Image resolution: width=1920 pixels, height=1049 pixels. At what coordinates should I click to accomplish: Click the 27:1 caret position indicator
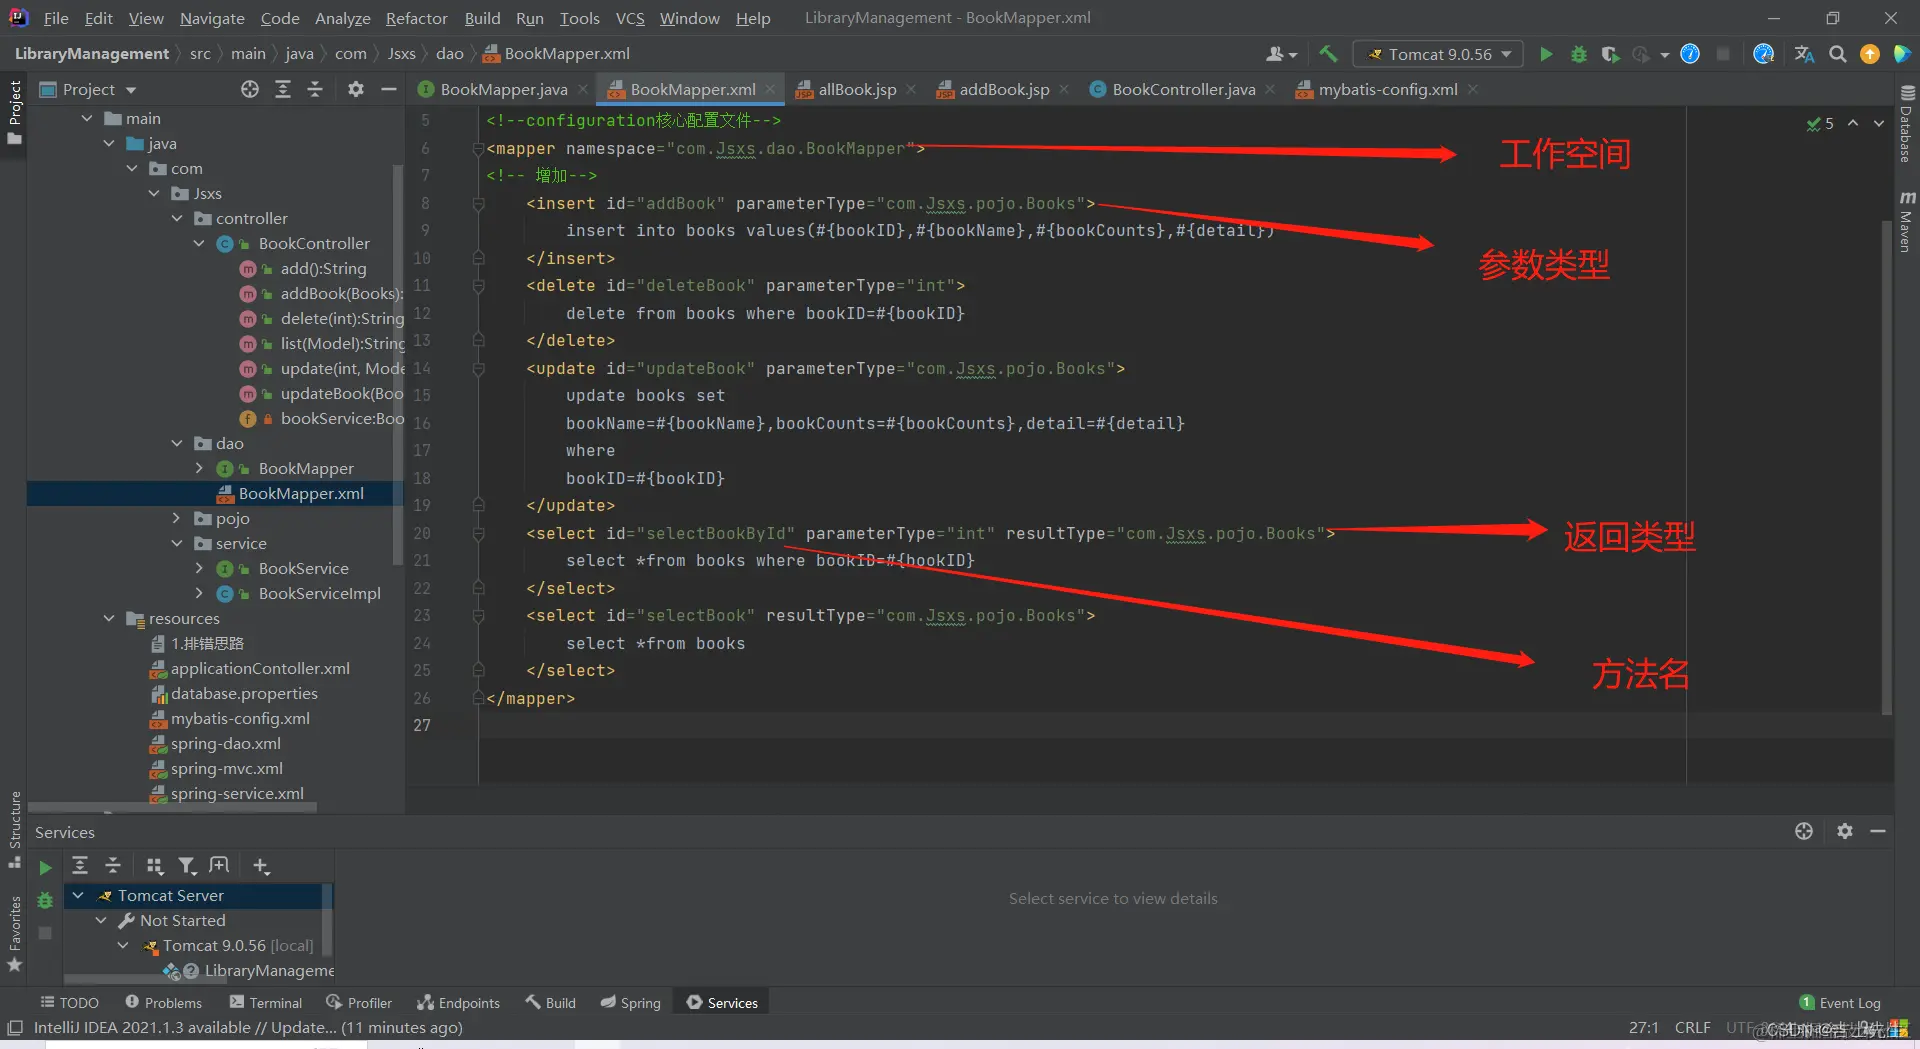1643,1027
